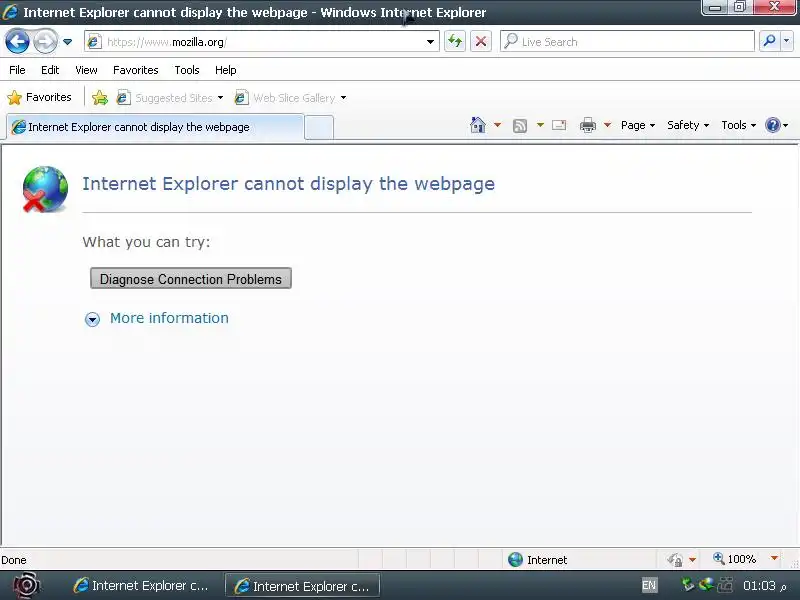Viewport: 800px width, 600px height.
Task: Expand the Home button dropdown arrow
Action: 497,125
